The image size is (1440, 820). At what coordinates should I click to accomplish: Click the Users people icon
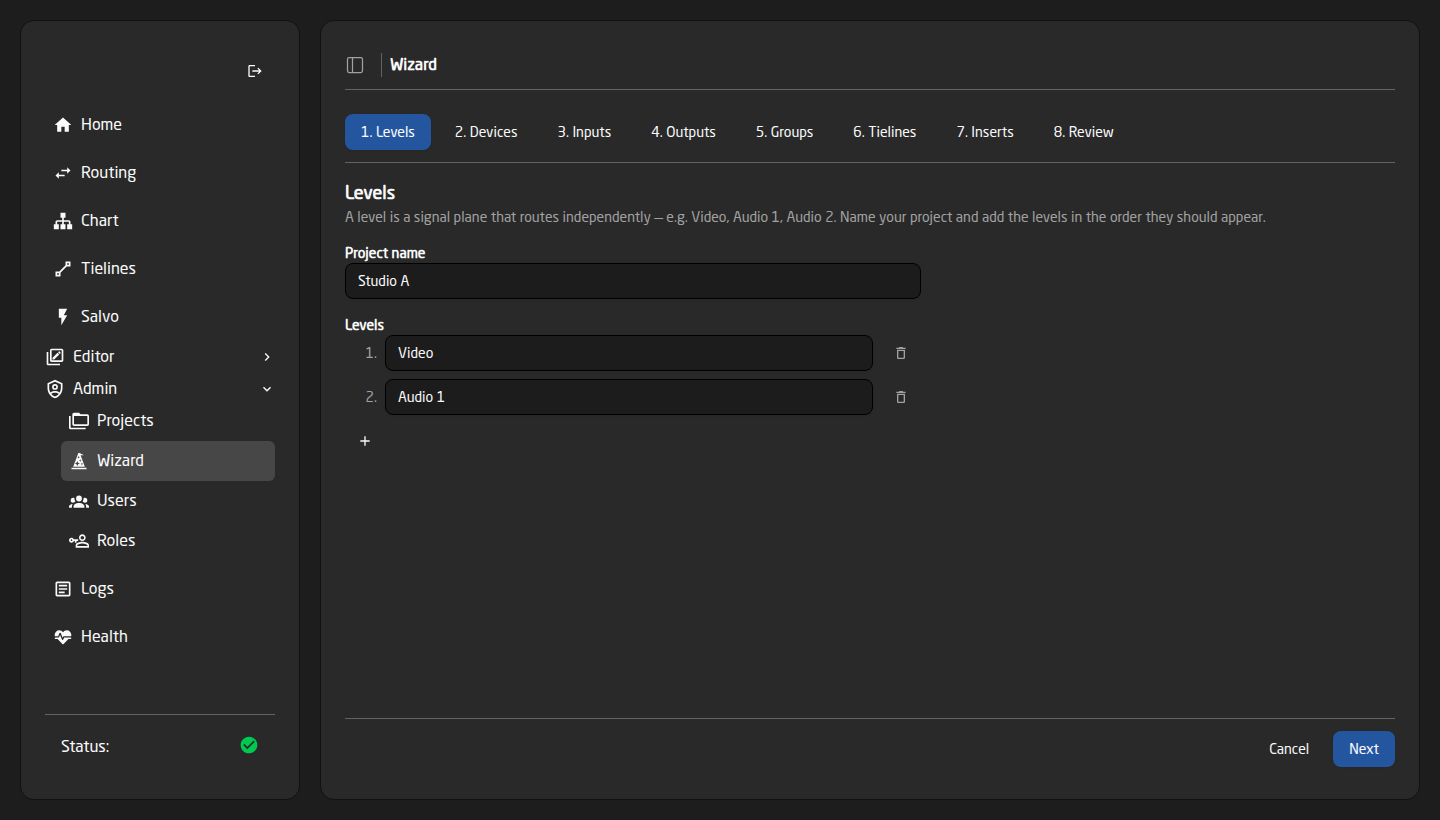[79, 501]
